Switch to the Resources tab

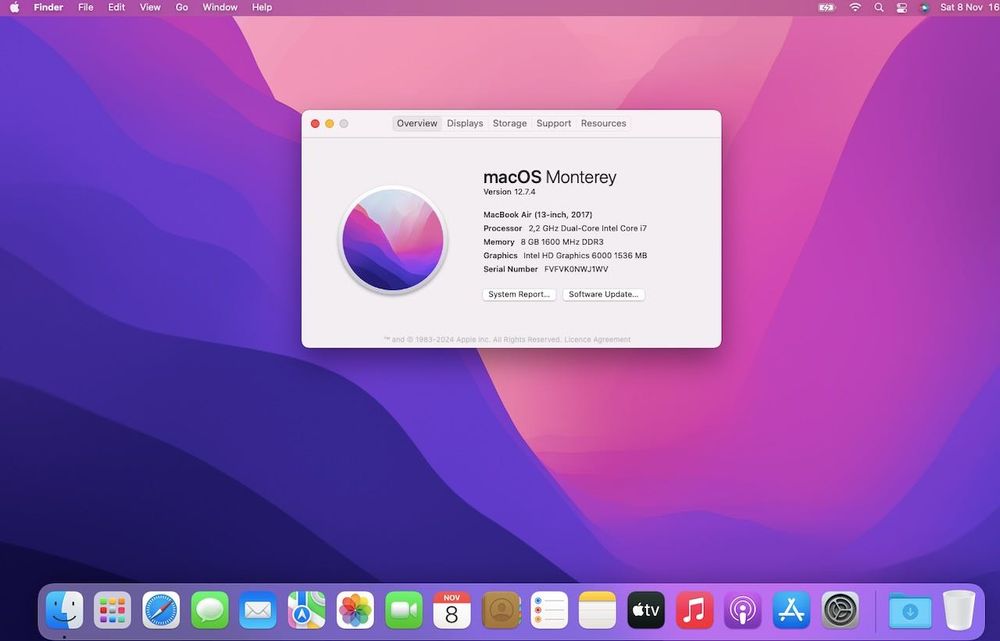click(x=603, y=123)
